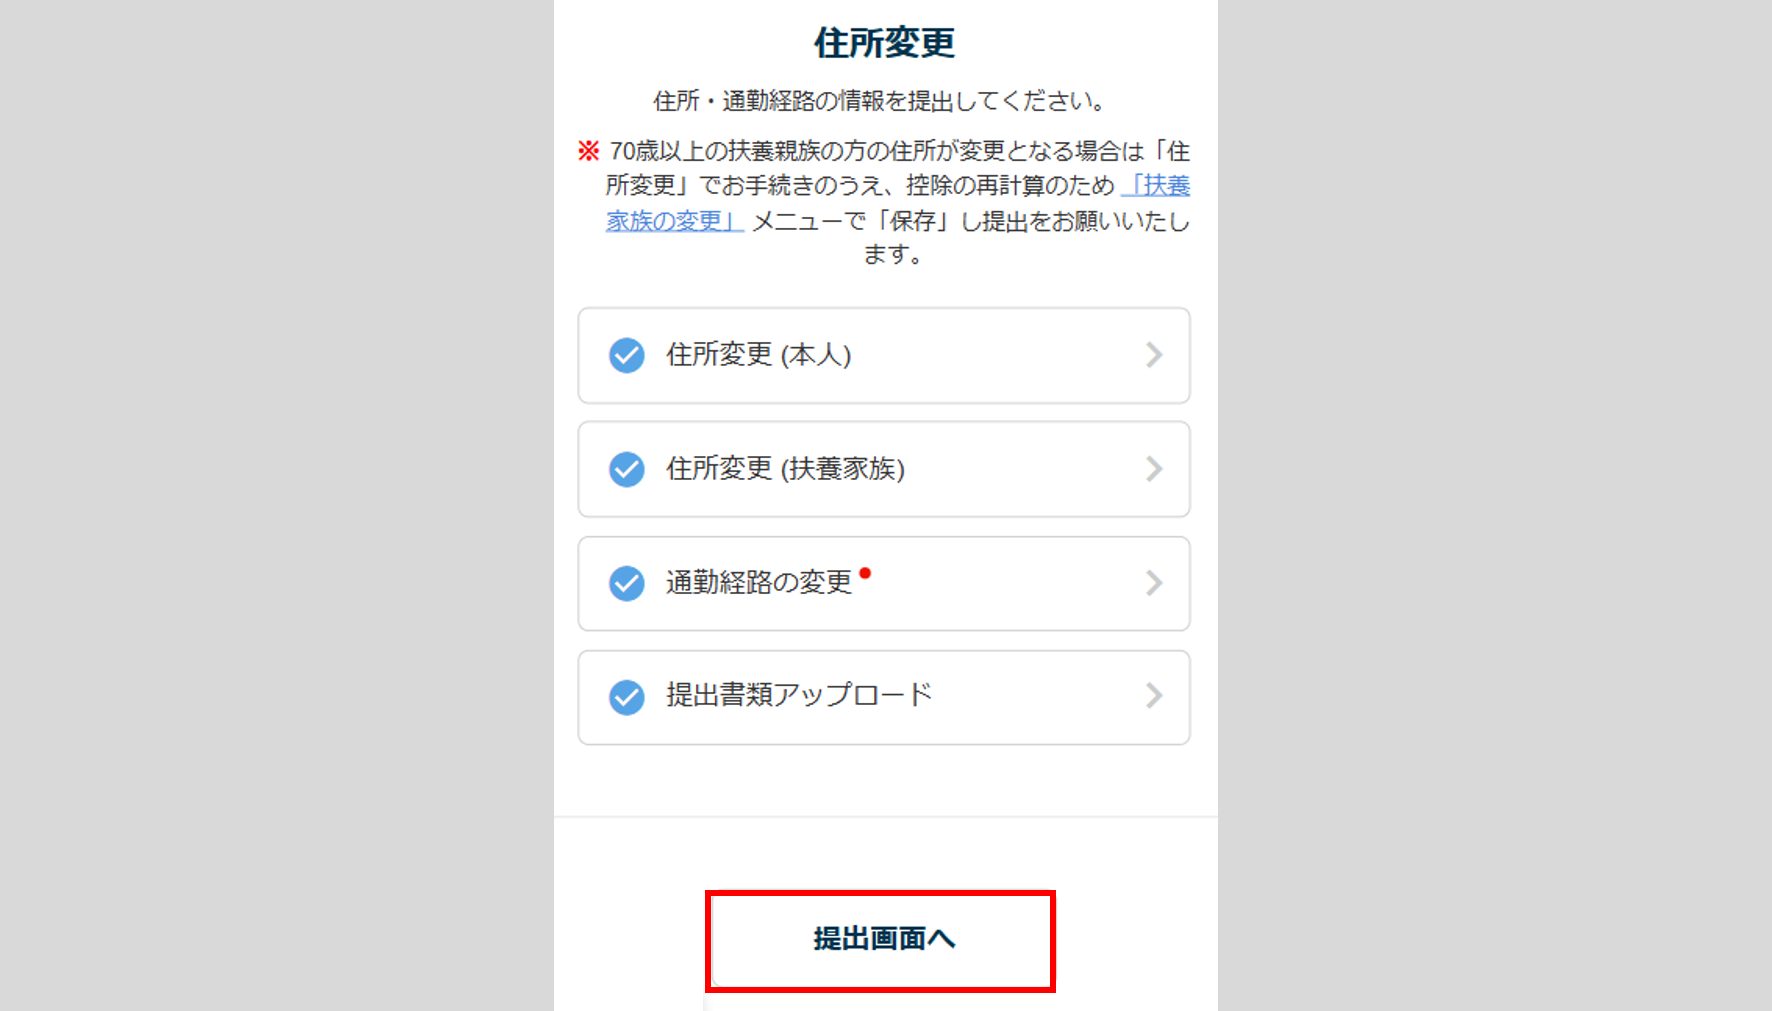Click the gray area left of the form
This screenshot has height=1011, width=1772.
tap(276, 500)
